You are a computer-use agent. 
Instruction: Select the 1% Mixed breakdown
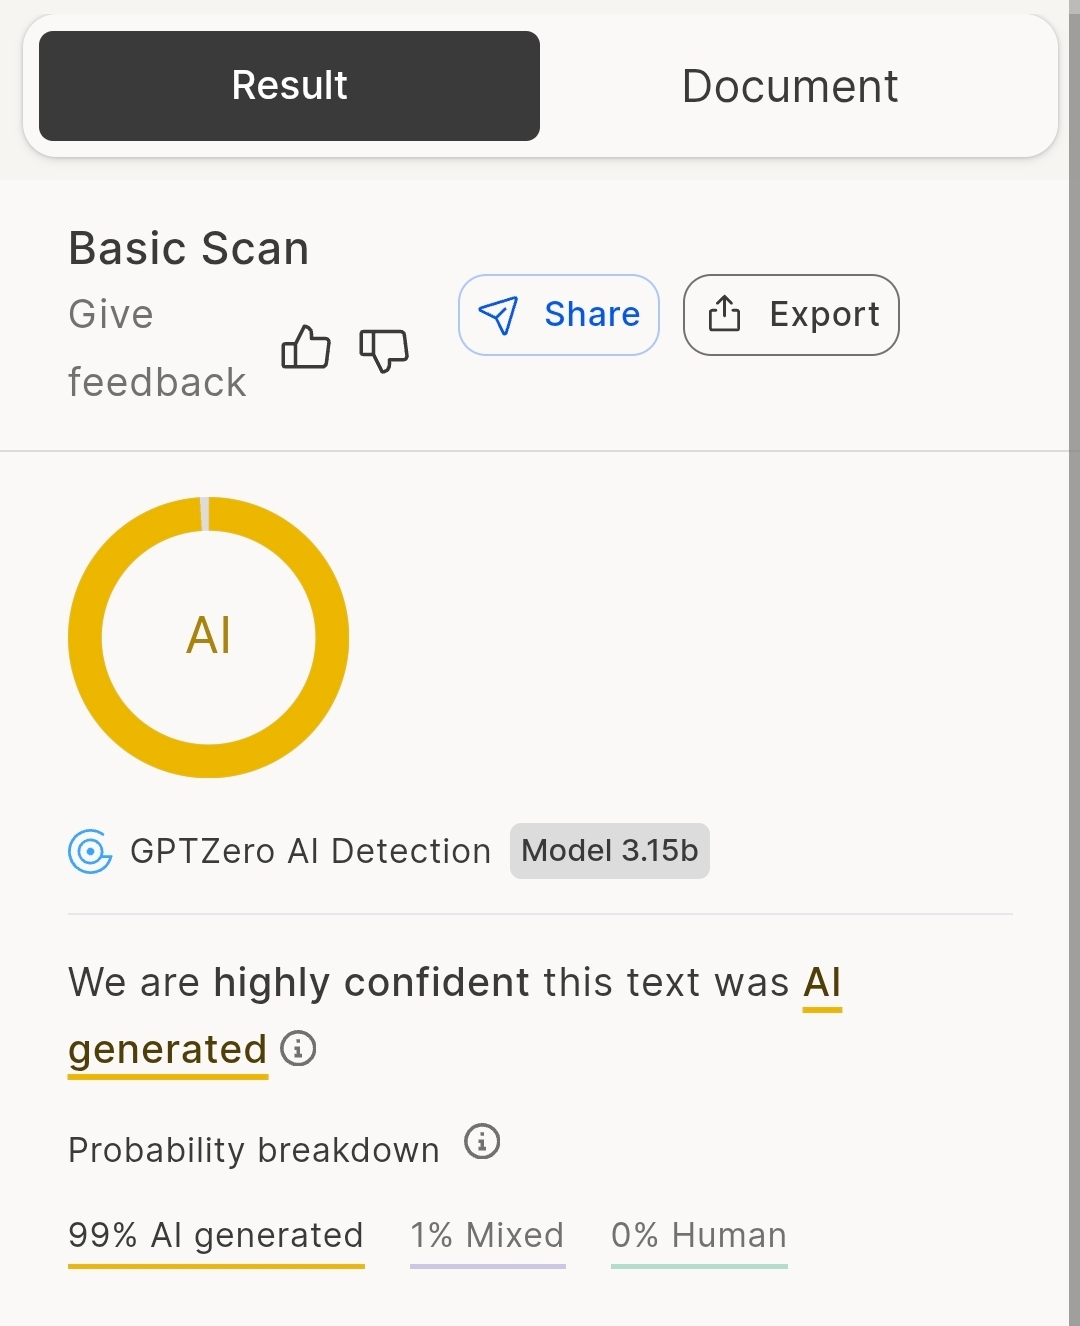(487, 1236)
